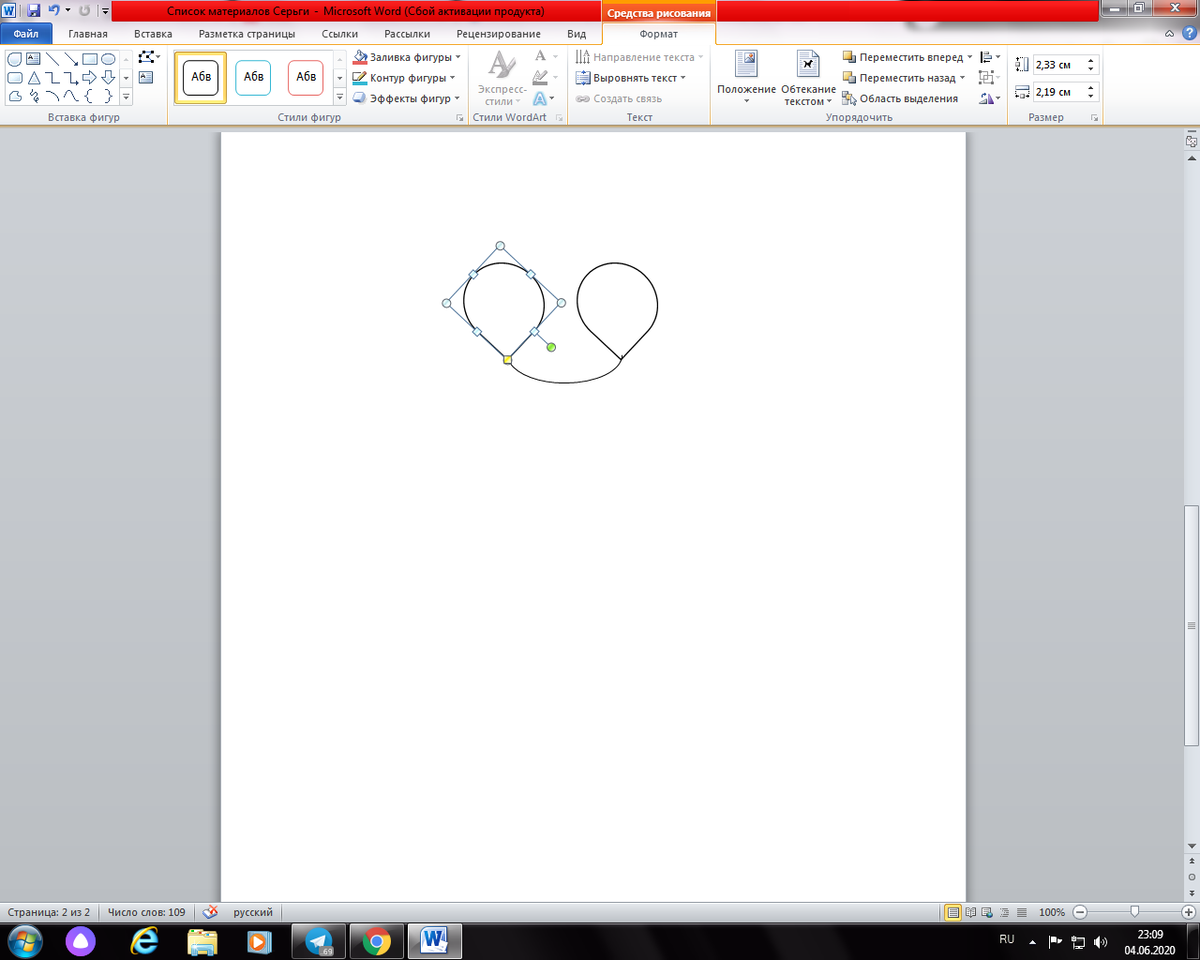Select the arrow line shape
This screenshot has height=960, width=1200.
pyautogui.click(x=71, y=59)
